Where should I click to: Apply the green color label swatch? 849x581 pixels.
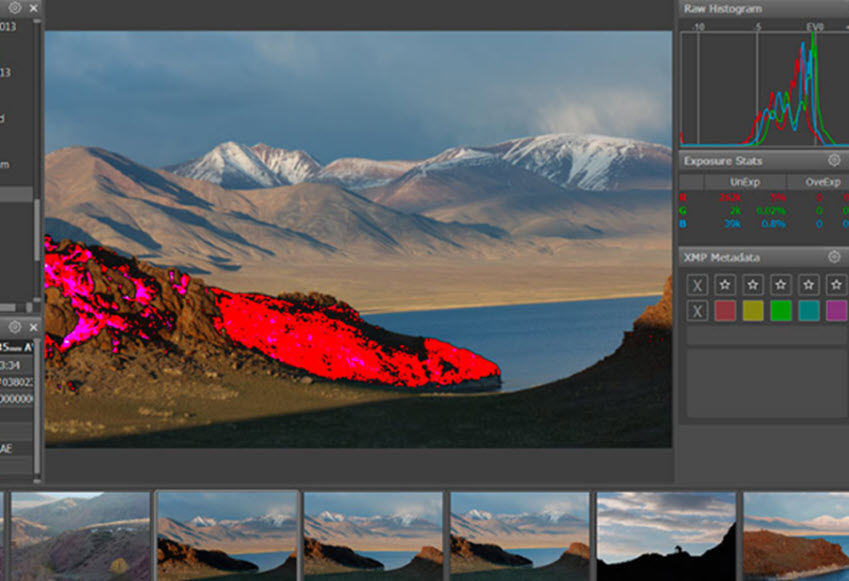[779, 310]
